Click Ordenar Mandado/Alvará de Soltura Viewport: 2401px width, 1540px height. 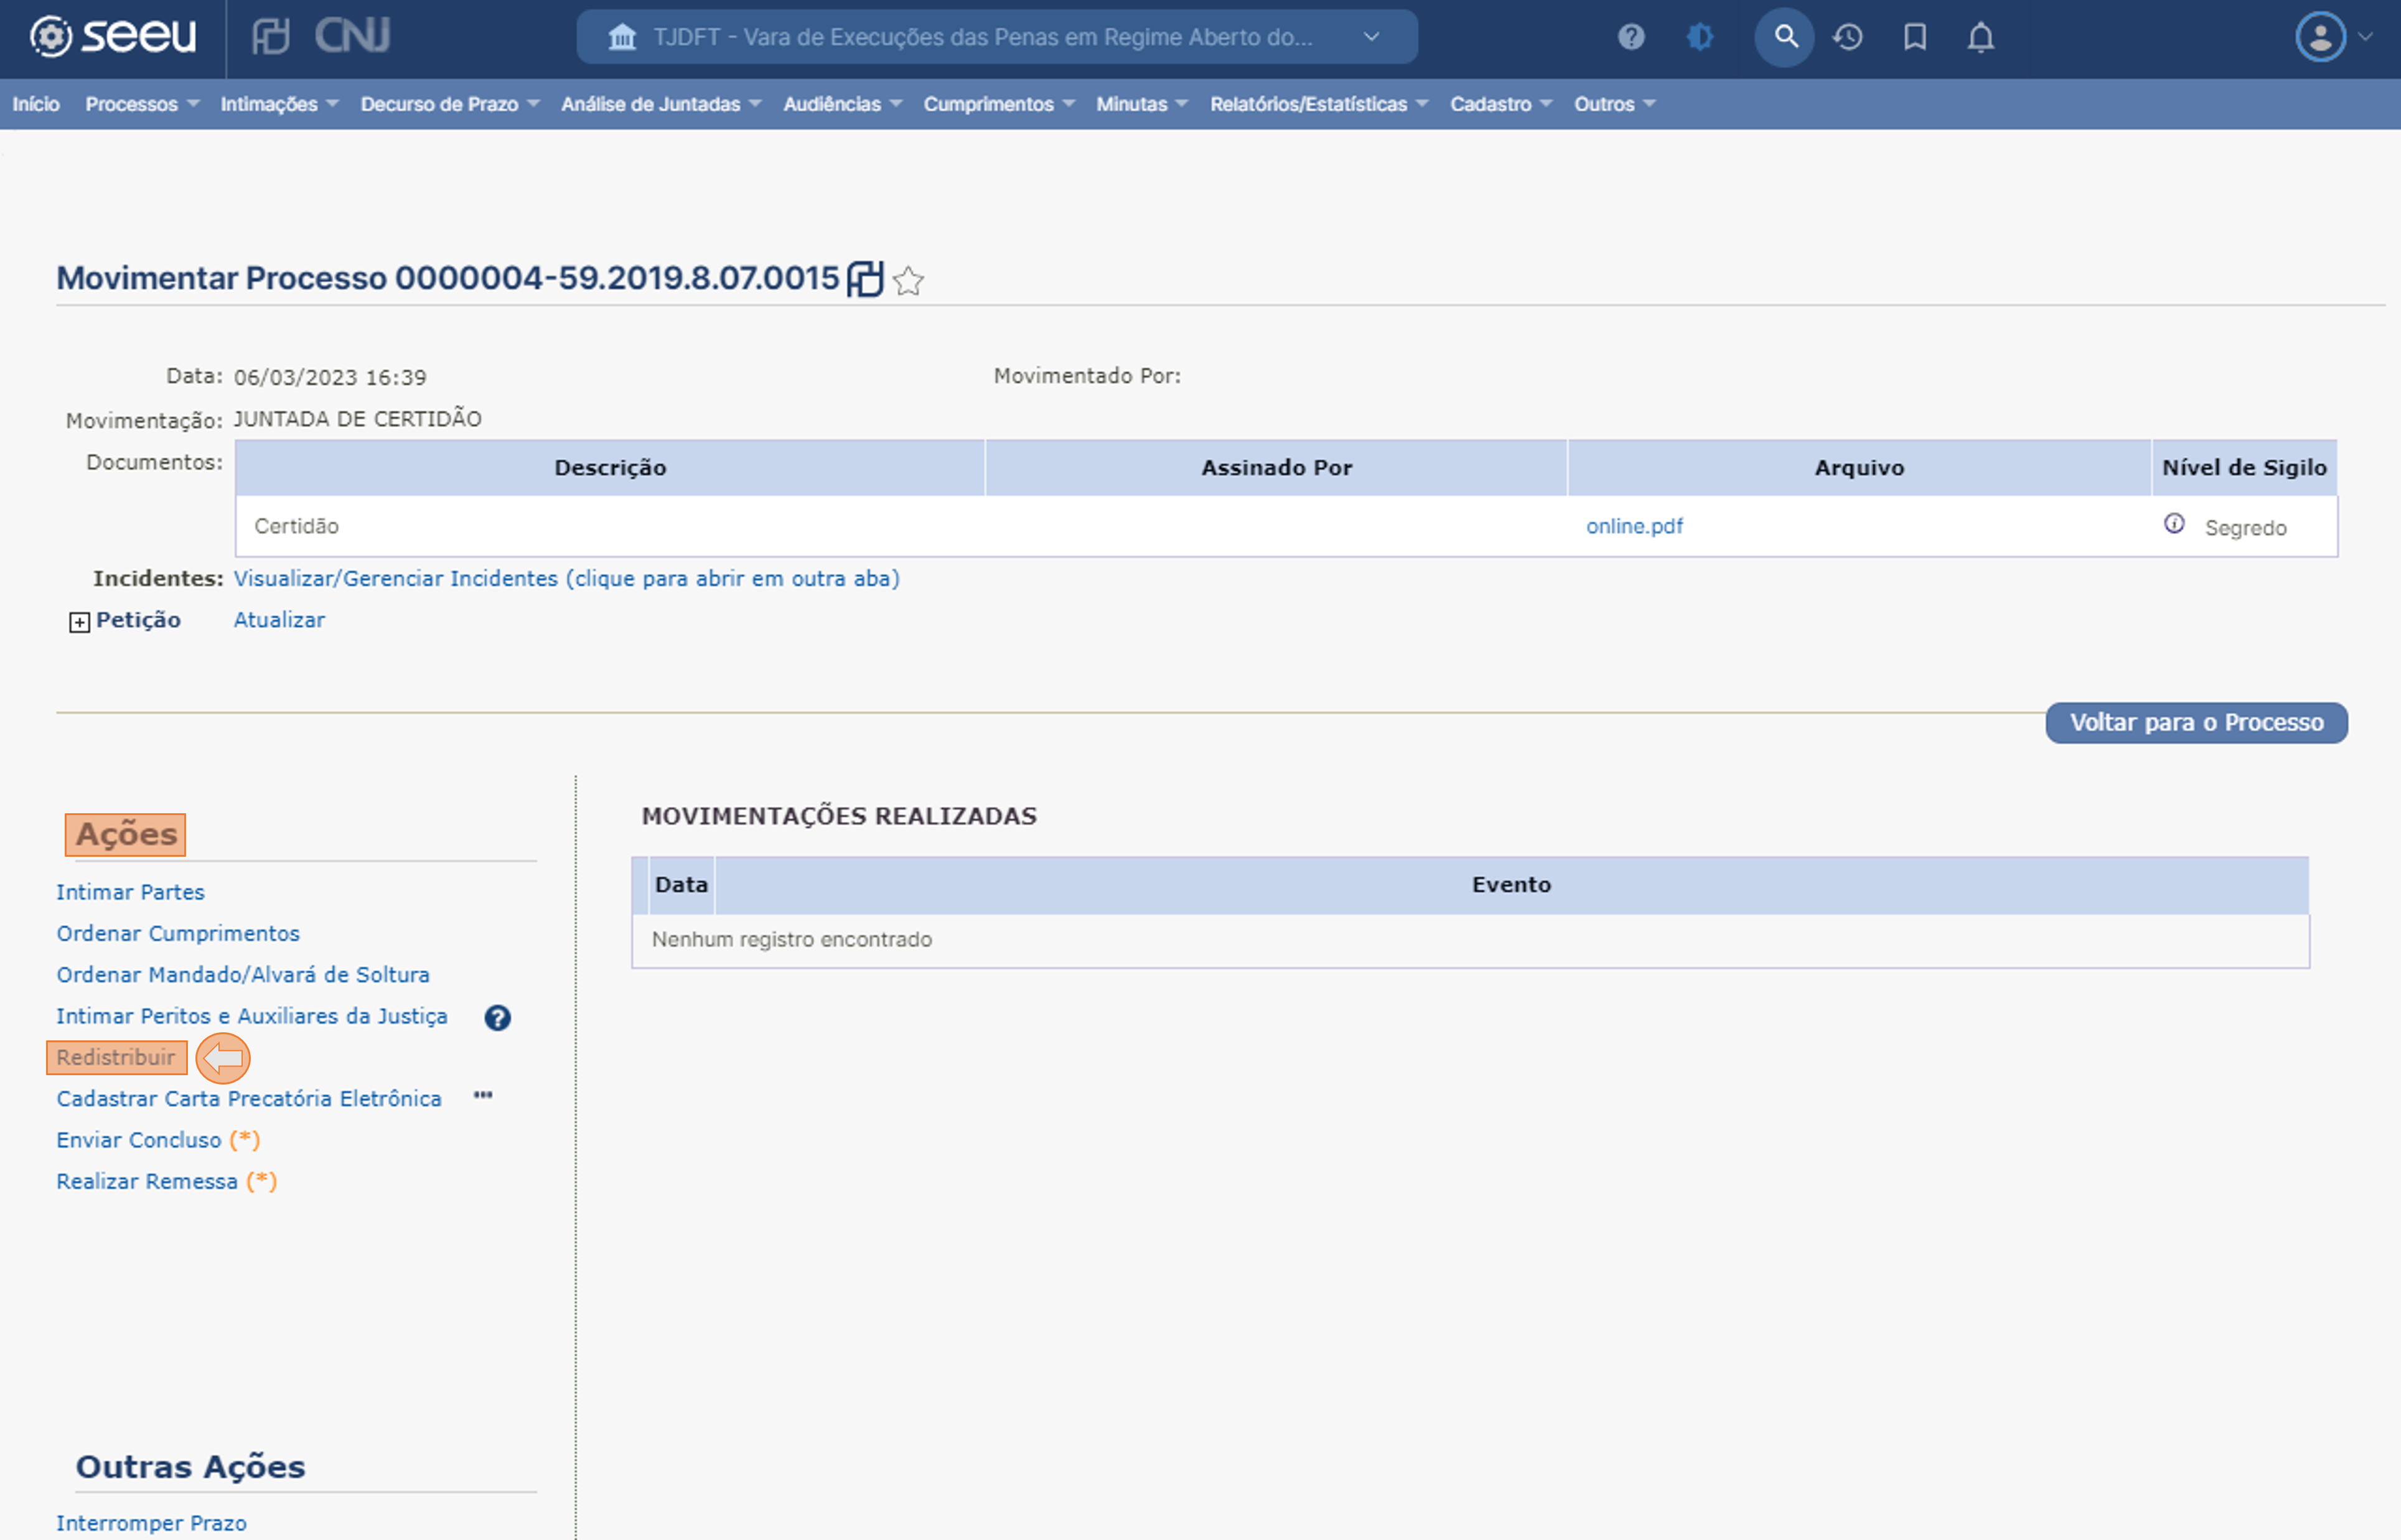click(x=243, y=975)
